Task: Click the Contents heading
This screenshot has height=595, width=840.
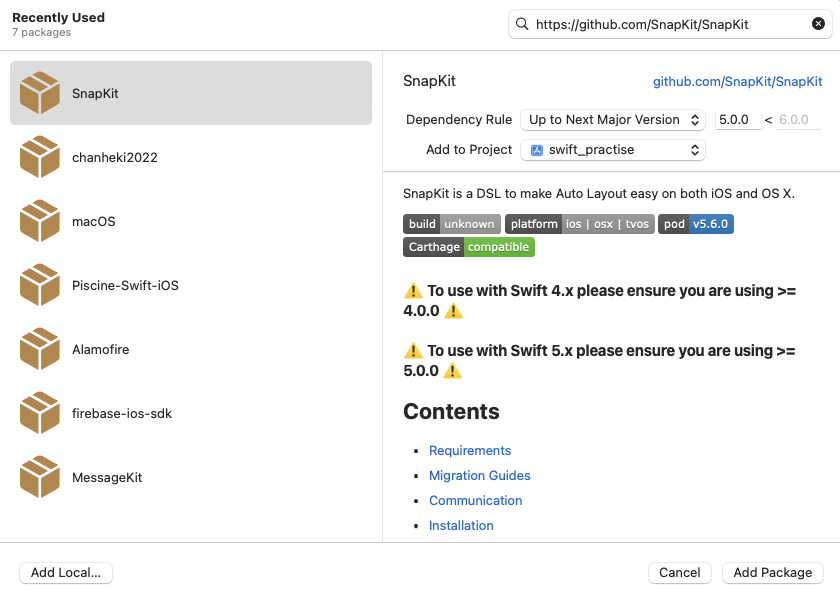Action: pos(451,411)
